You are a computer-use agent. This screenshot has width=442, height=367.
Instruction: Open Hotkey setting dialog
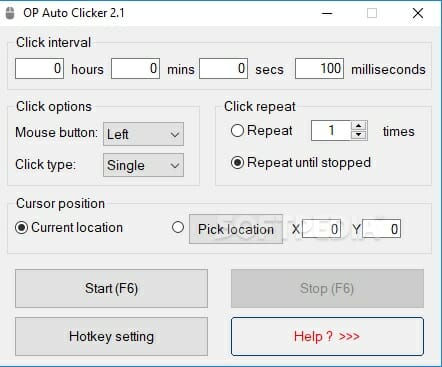[x=111, y=336]
